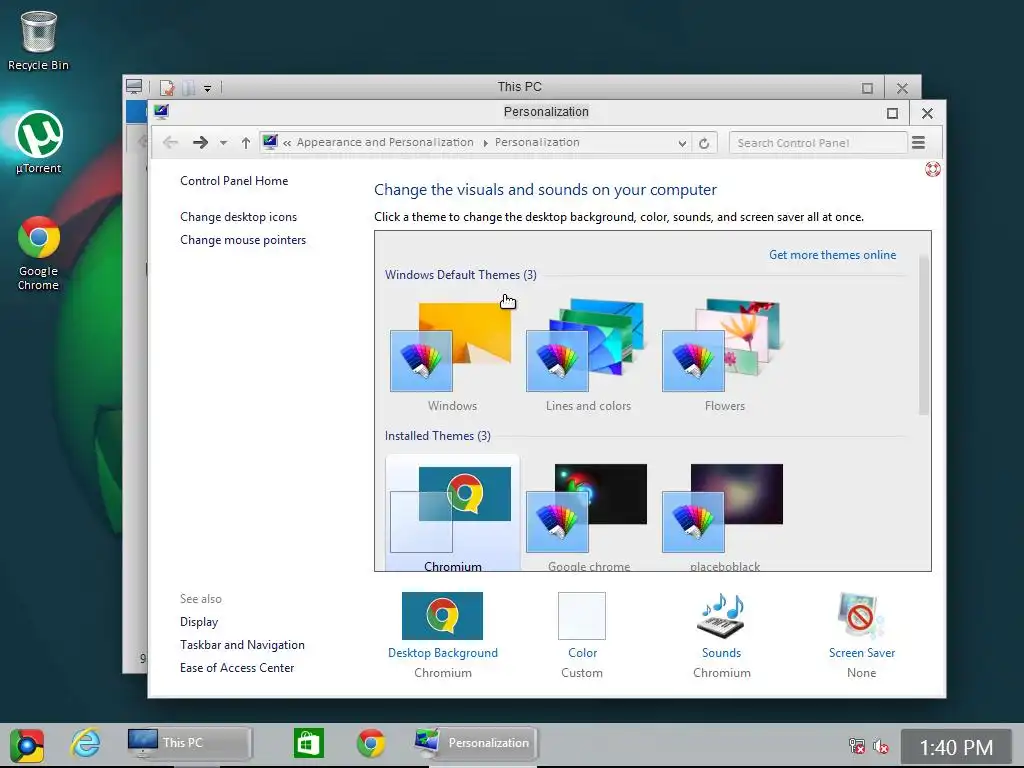Launch µTorrent from the desktop

coord(39,142)
